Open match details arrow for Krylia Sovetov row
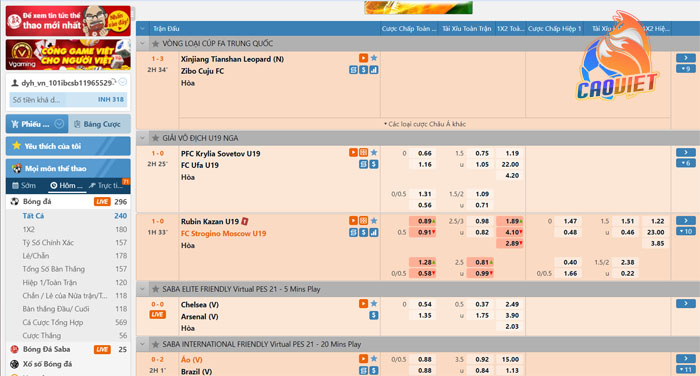The height and width of the screenshot is (376, 700). (x=686, y=152)
